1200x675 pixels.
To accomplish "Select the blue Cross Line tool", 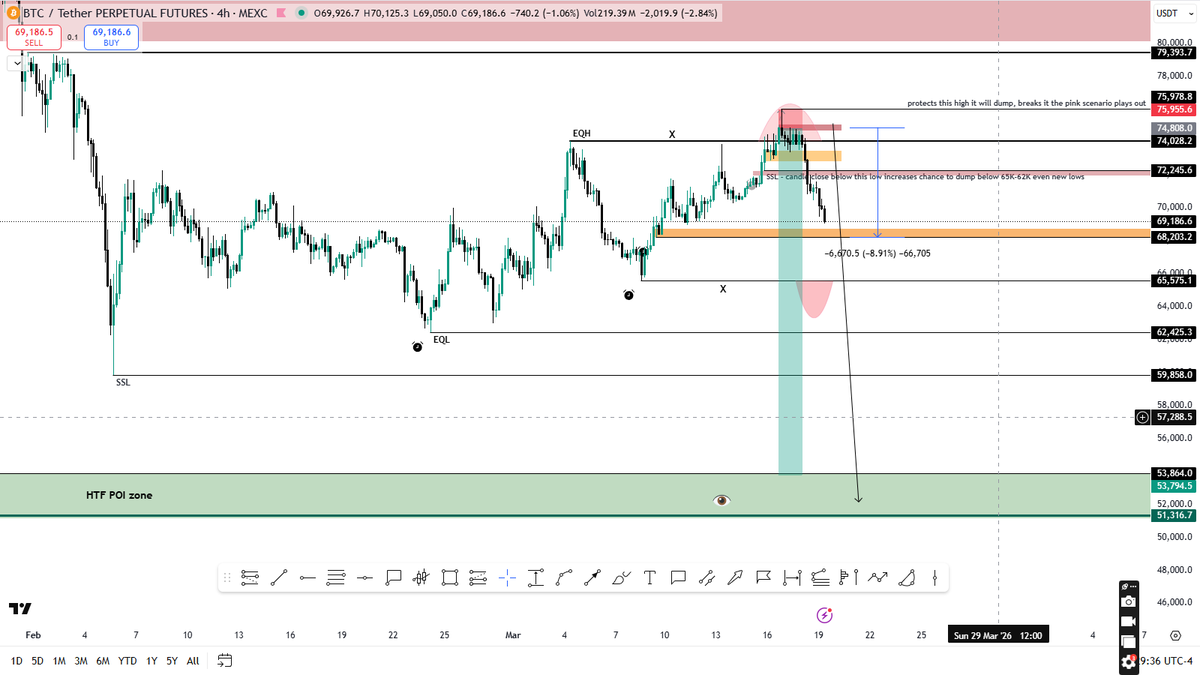I will coord(507,577).
